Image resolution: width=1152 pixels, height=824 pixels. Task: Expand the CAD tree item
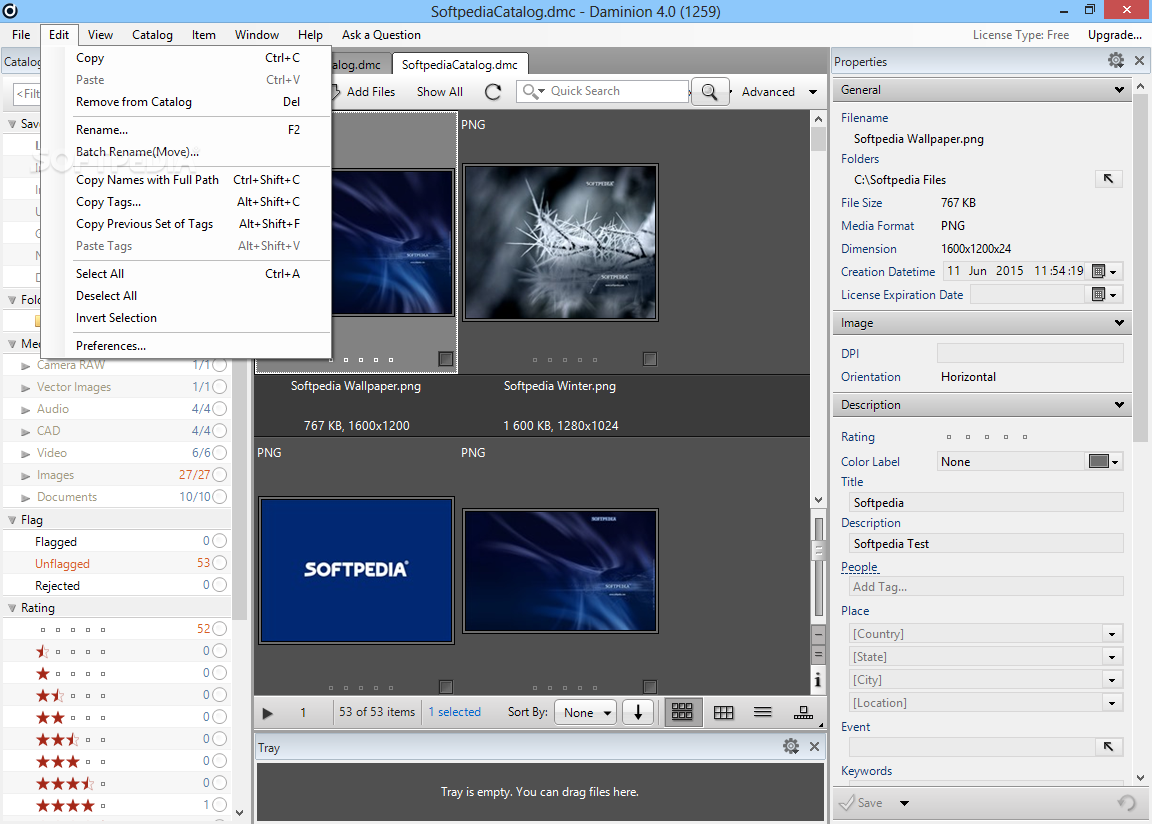pyautogui.click(x=26, y=431)
